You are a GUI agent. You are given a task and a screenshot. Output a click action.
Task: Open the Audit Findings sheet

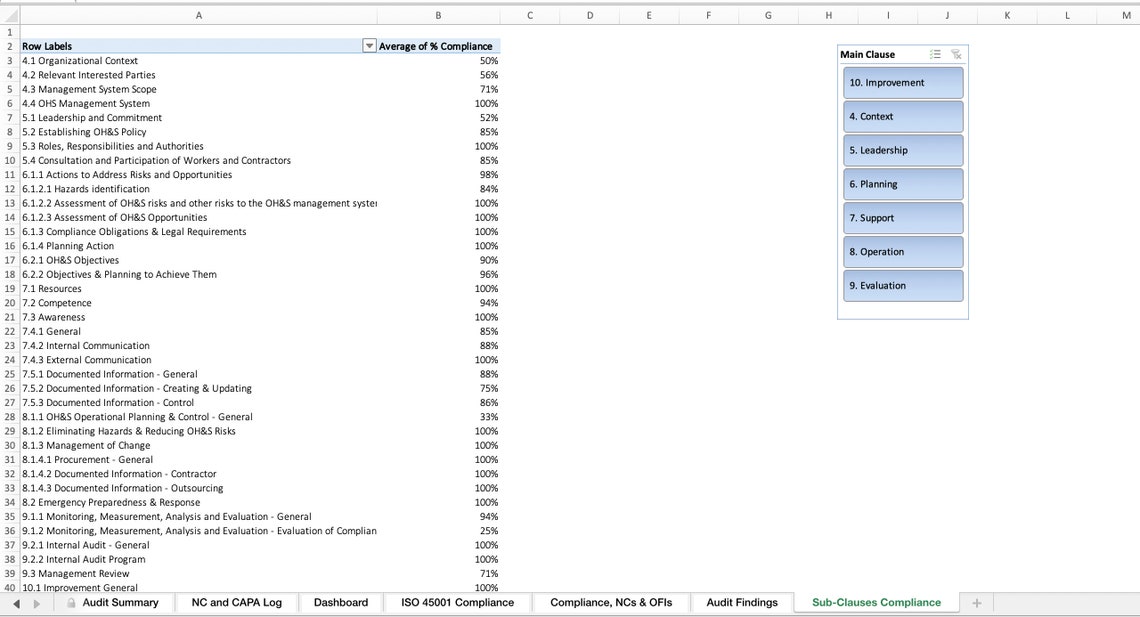(x=742, y=602)
